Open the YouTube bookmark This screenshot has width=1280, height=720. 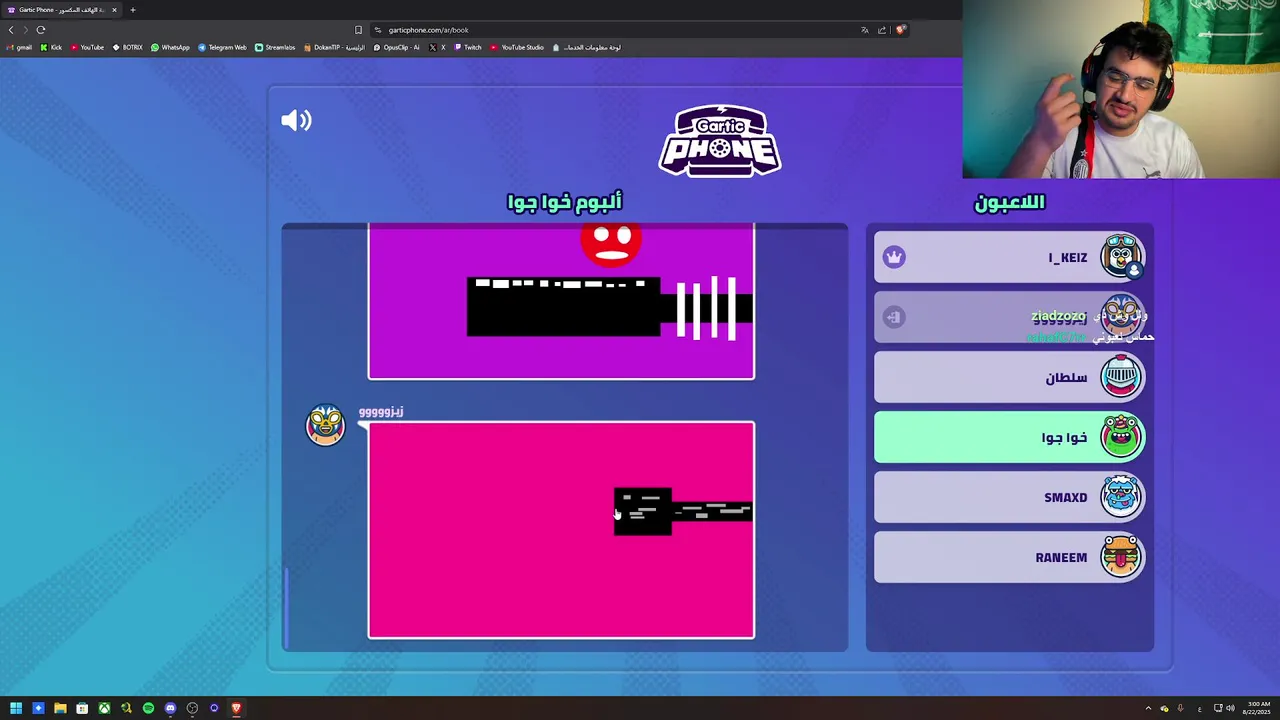[x=87, y=47]
